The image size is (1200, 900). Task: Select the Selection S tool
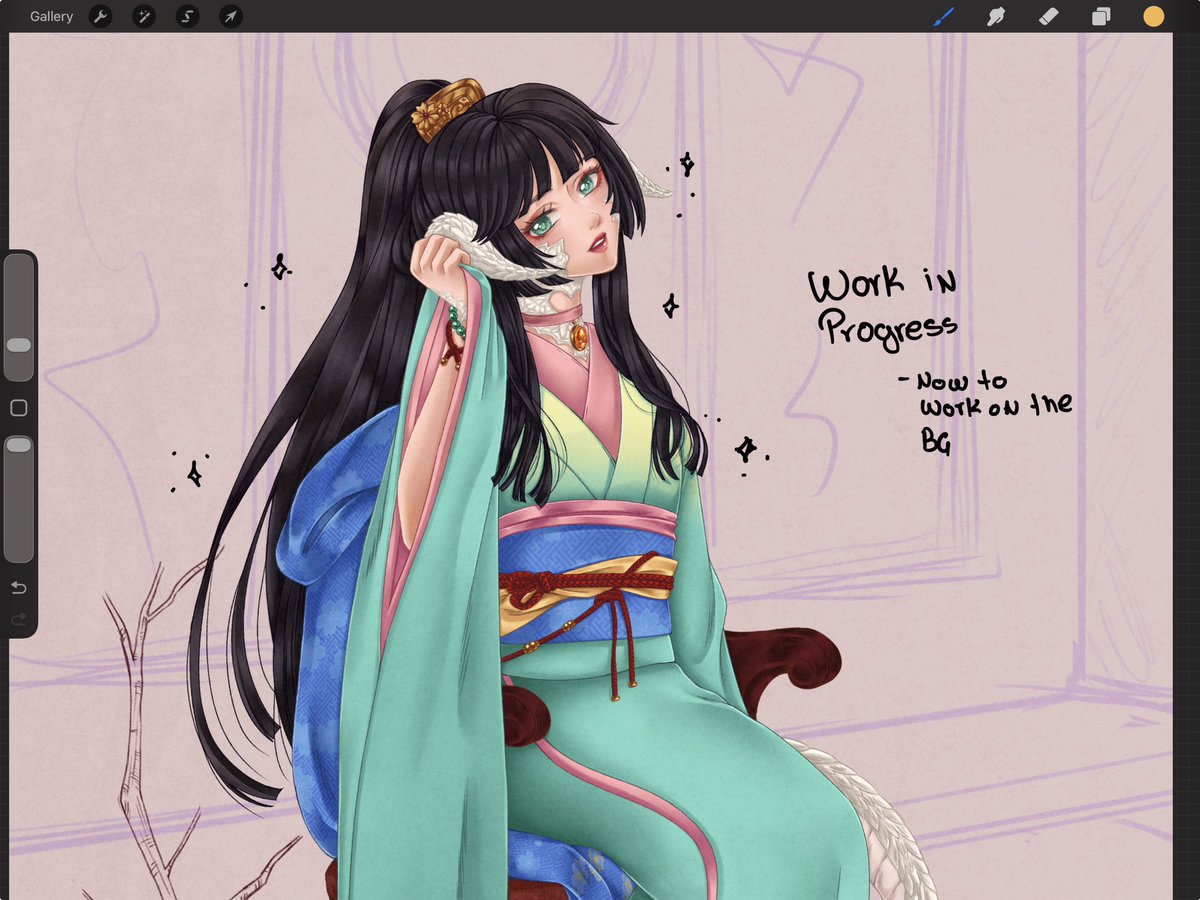click(187, 17)
